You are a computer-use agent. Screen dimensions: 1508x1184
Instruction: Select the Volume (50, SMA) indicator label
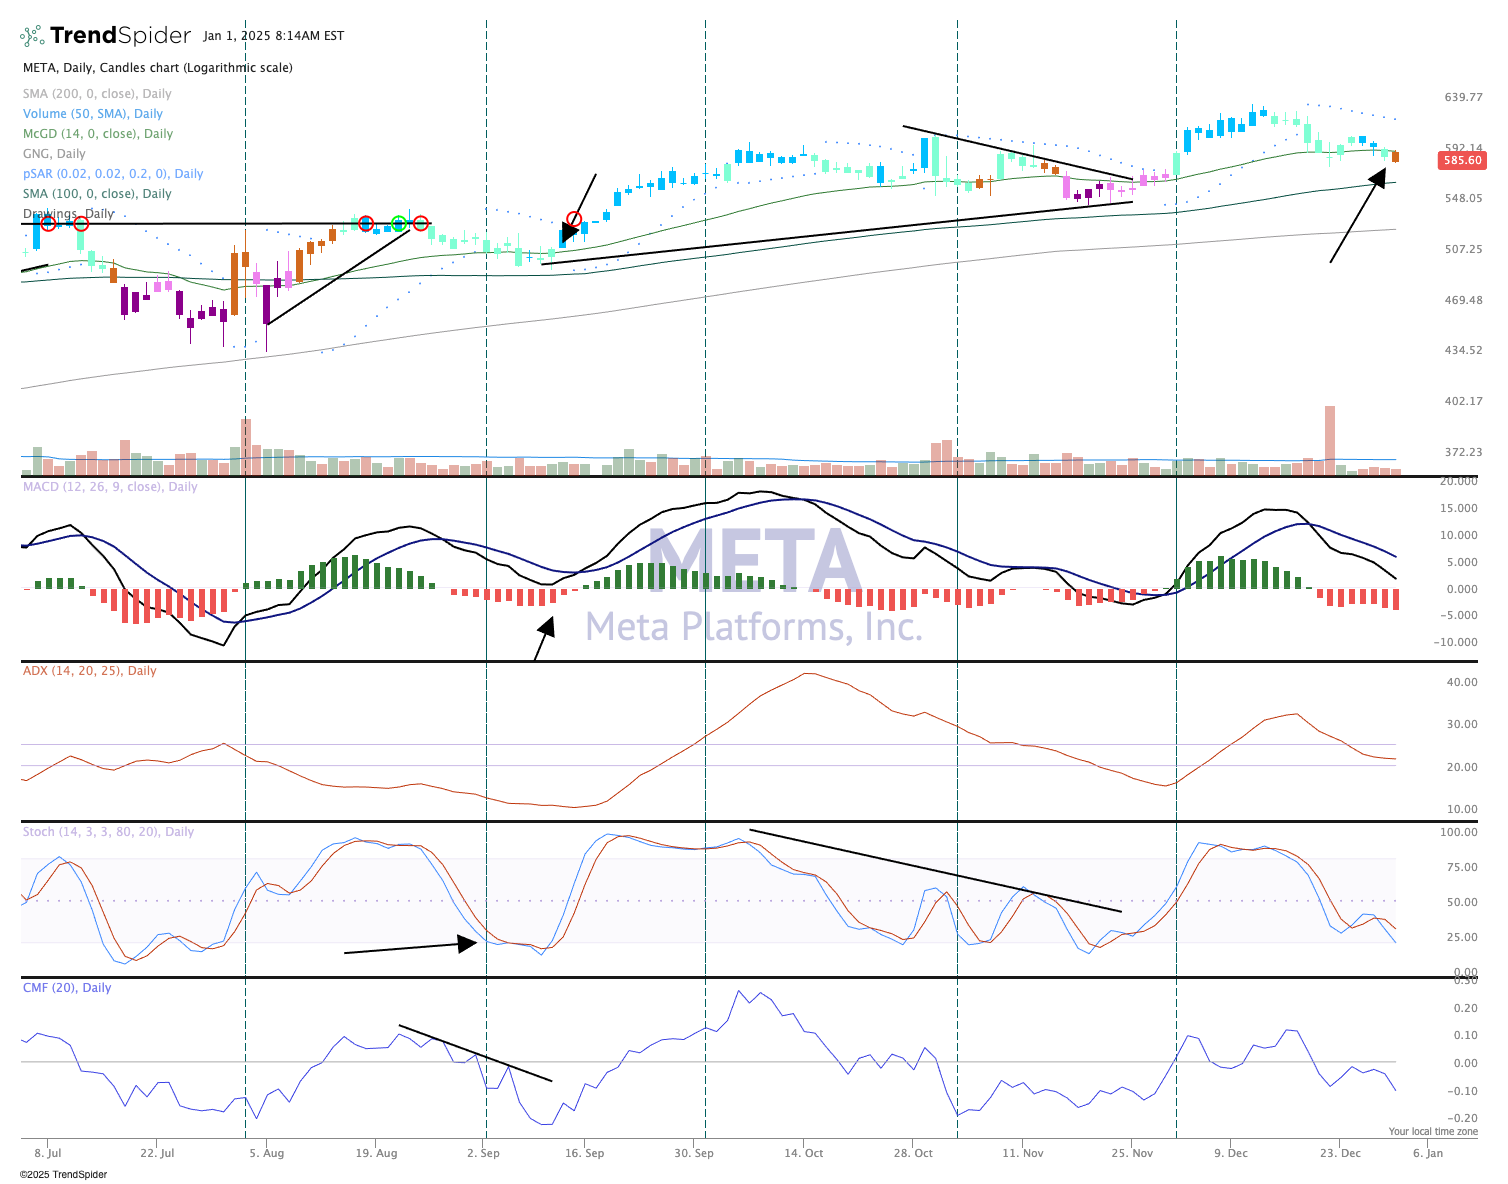click(93, 114)
